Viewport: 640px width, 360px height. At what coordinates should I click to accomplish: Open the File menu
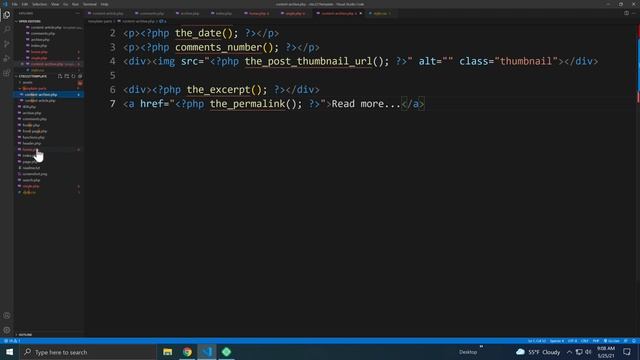coord(15,4)
